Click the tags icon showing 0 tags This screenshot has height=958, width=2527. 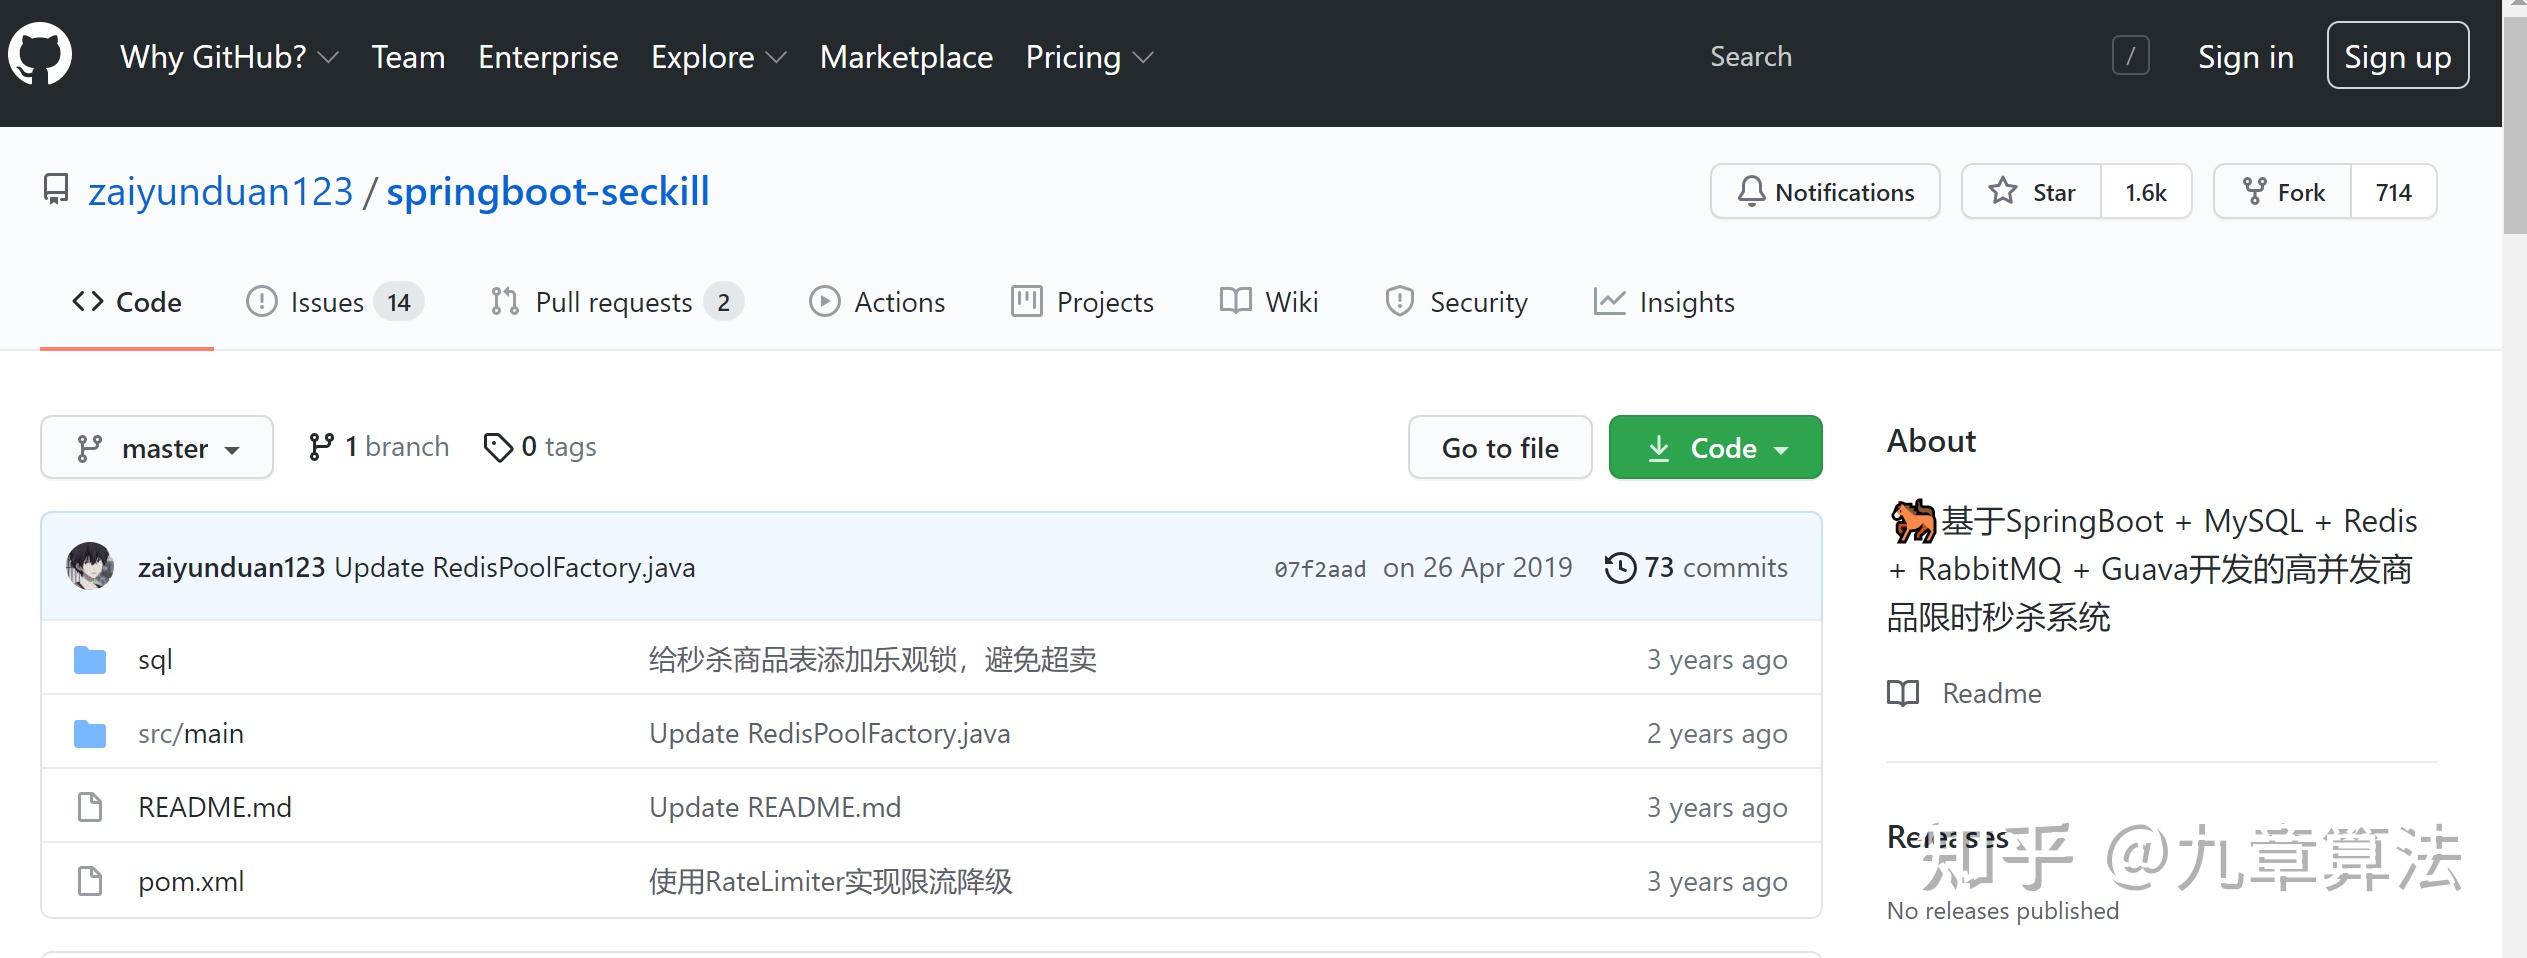[x=498, y=447]
